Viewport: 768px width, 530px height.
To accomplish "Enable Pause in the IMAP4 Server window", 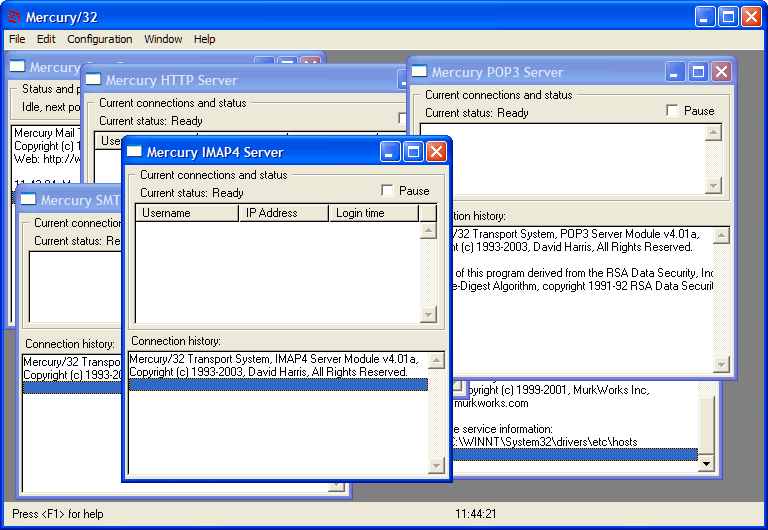I will click(387, 191).
